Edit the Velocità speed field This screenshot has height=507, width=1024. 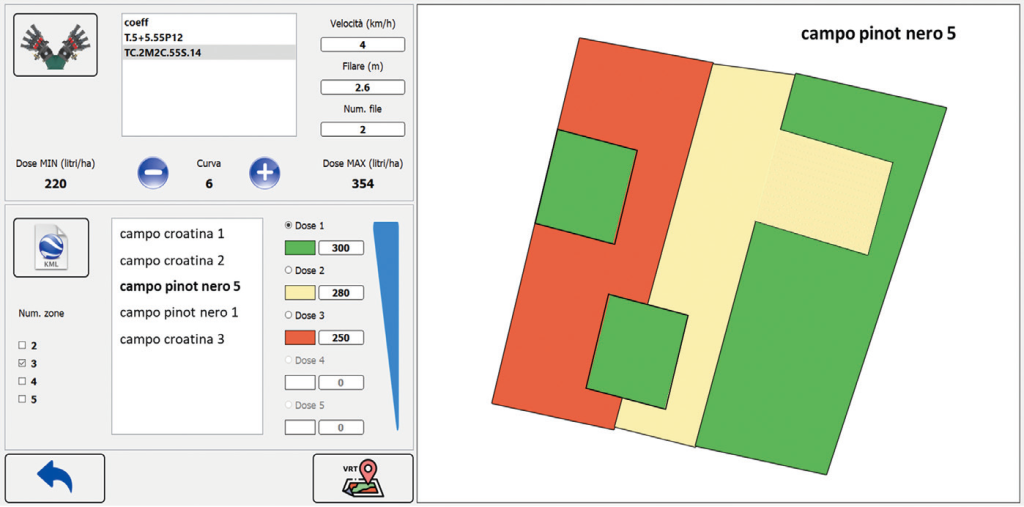(362, 44)
